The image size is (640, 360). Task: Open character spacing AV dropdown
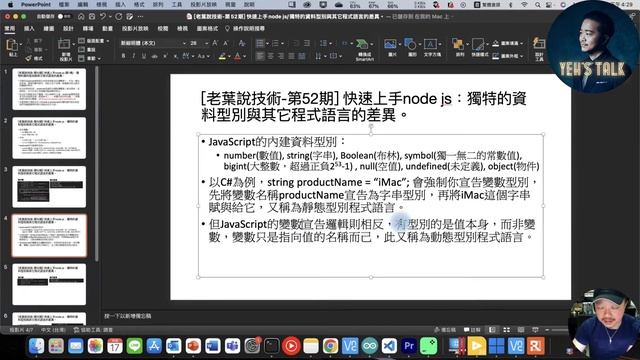pos(188,56)
